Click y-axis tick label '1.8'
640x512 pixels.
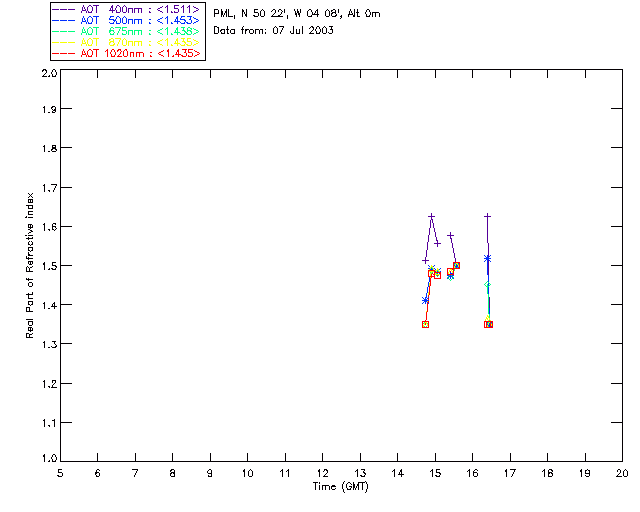click(x=49, y=148)
